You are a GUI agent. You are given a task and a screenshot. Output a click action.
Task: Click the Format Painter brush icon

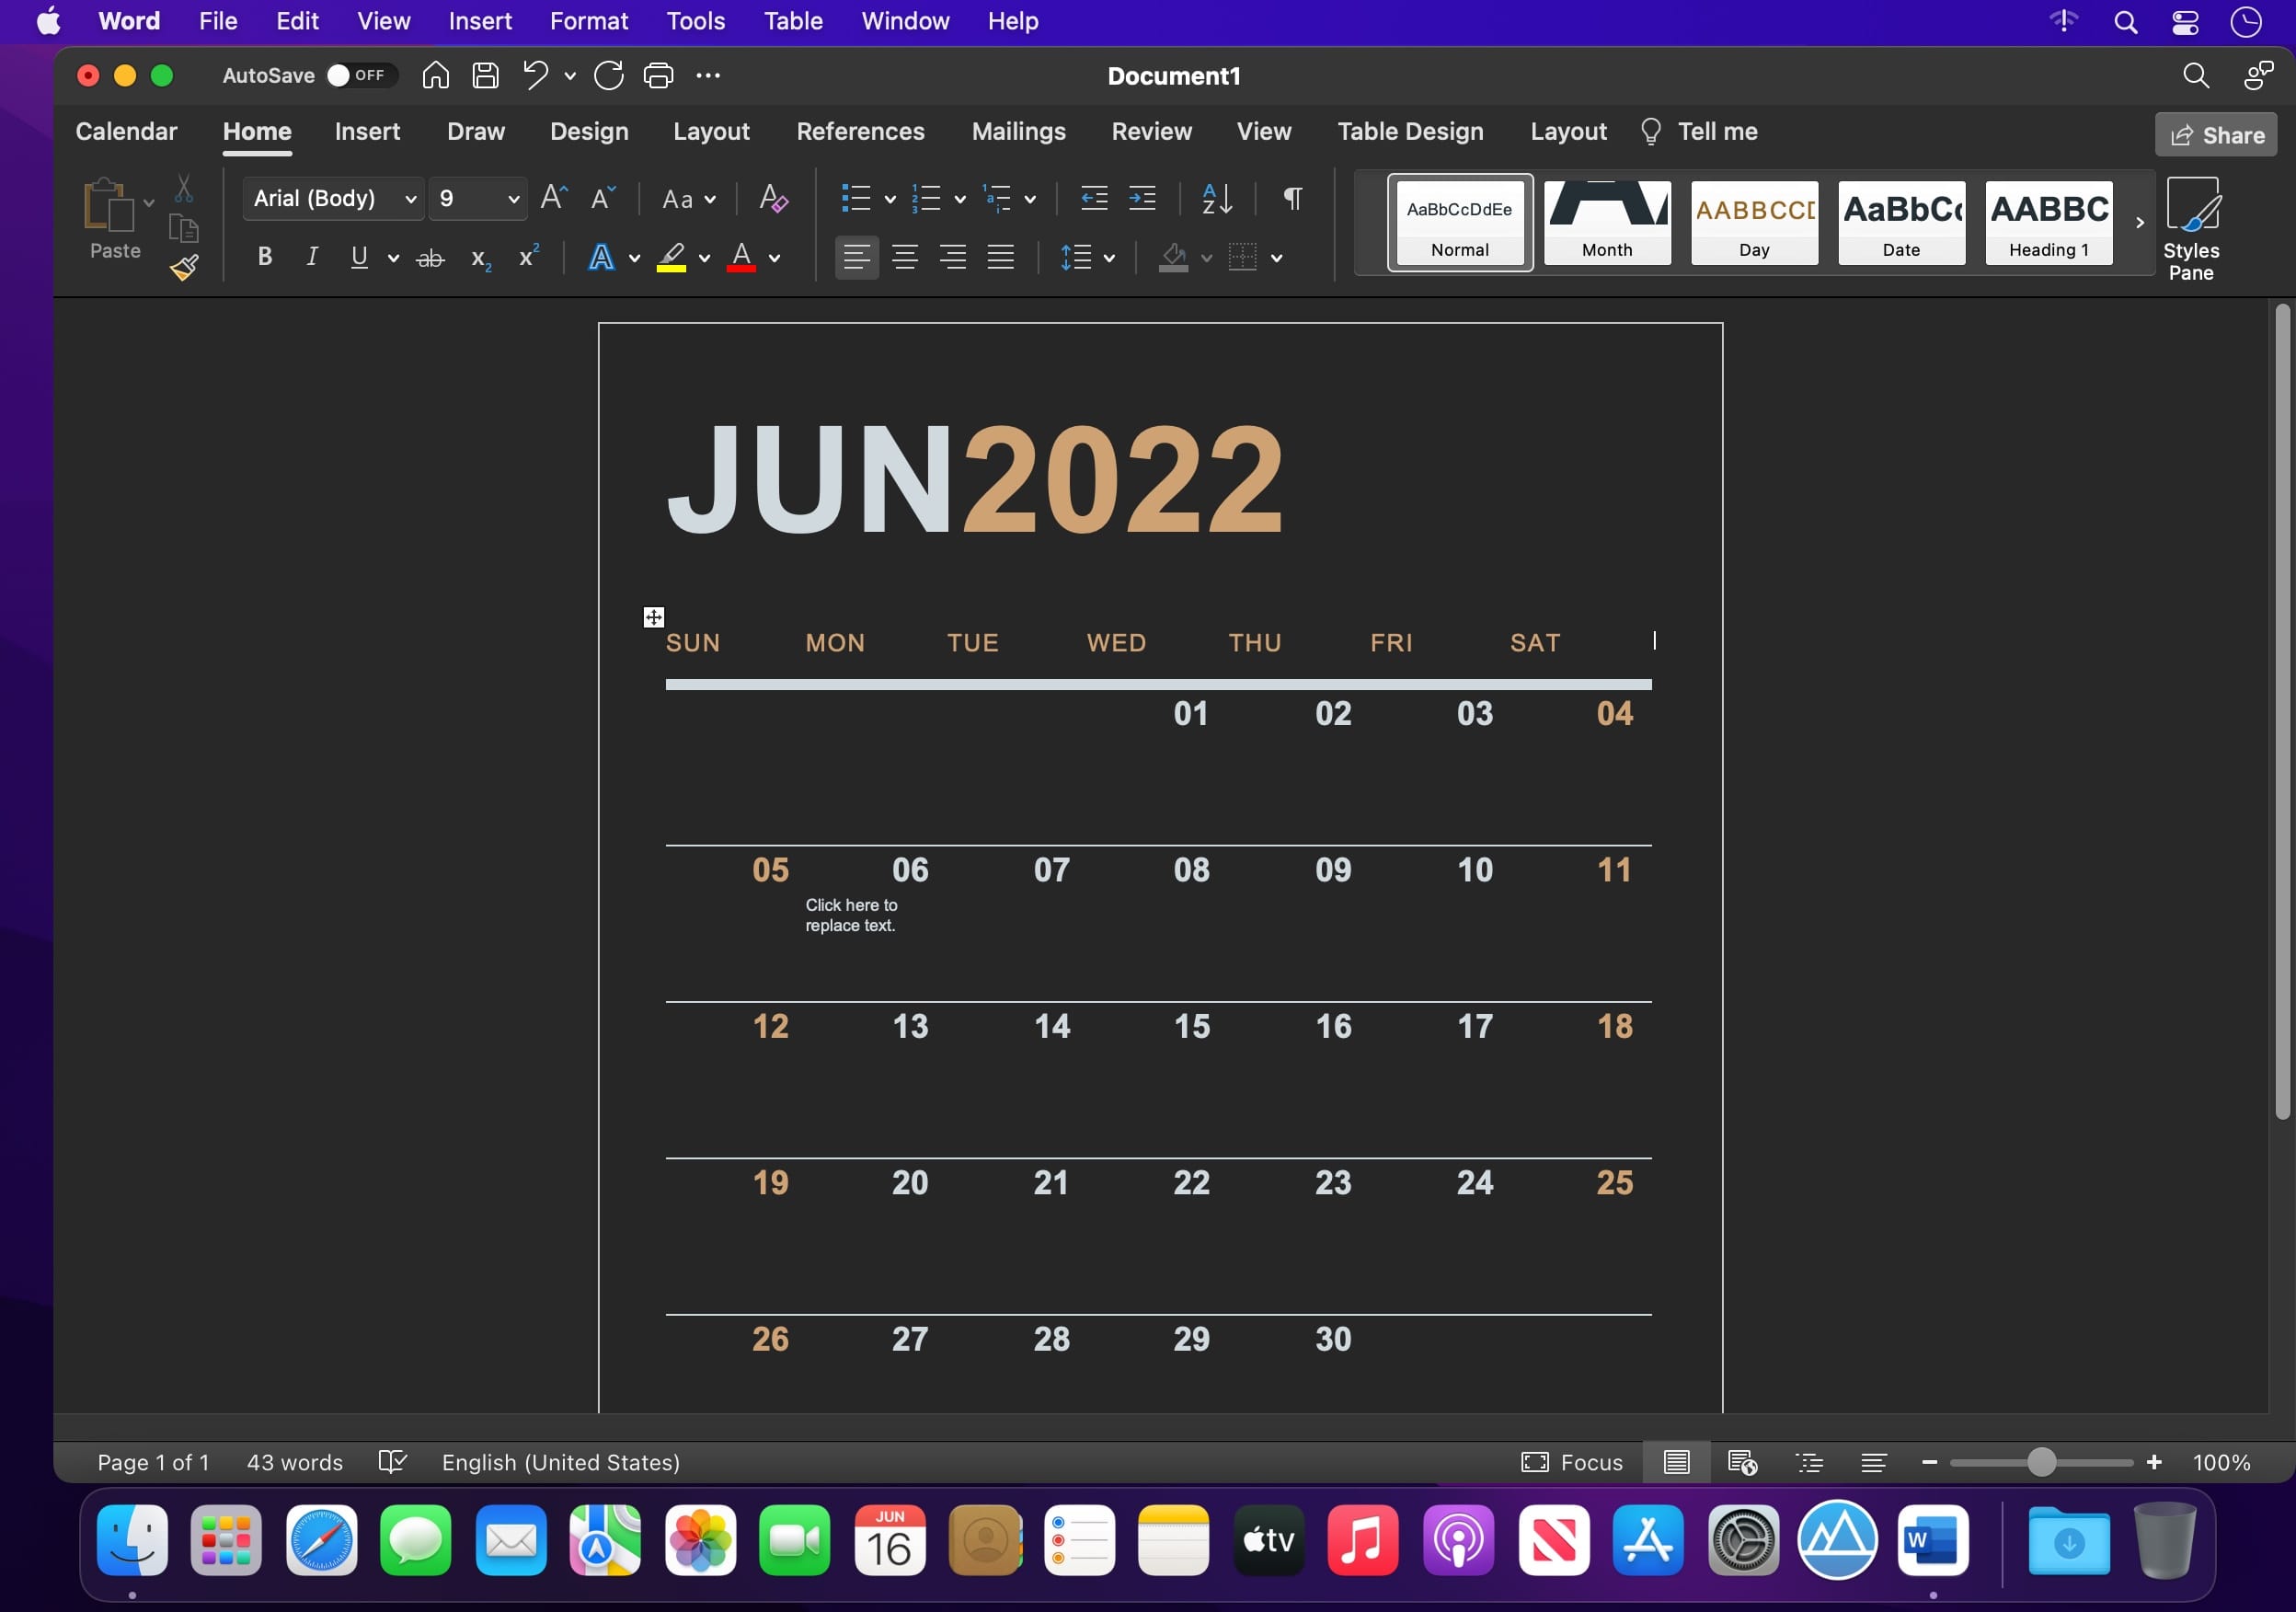[x=184, y=267]
